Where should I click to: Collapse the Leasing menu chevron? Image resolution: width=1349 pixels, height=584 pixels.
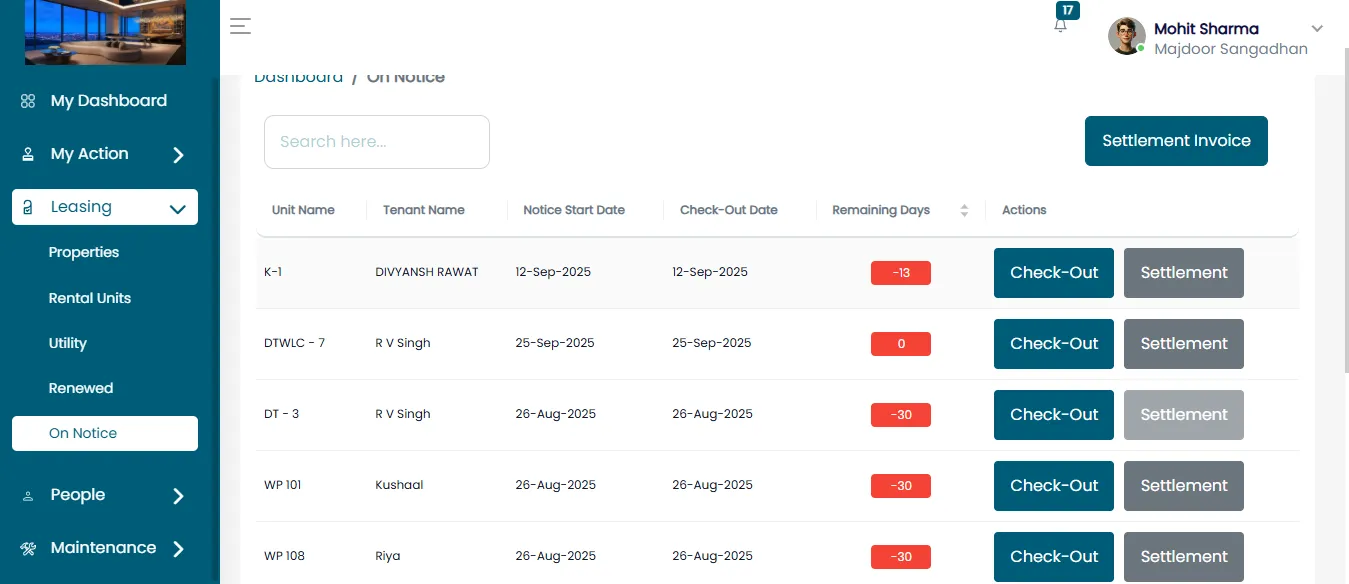(x=178, y=208)
